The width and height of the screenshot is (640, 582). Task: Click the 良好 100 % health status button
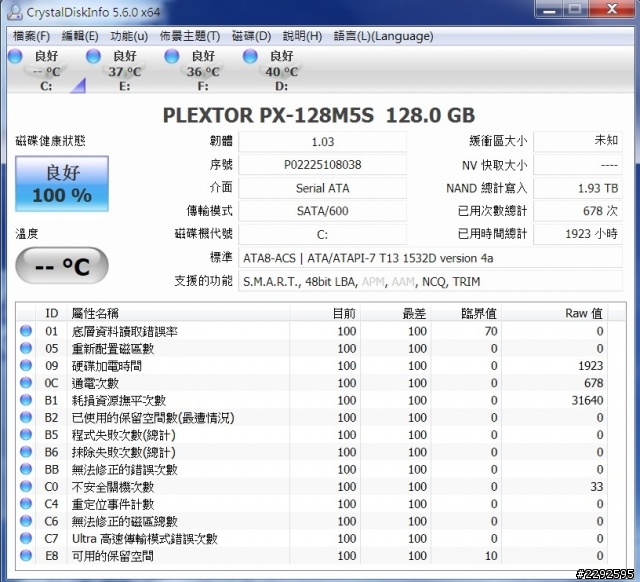pyautogui.click(x=62, y=184)
